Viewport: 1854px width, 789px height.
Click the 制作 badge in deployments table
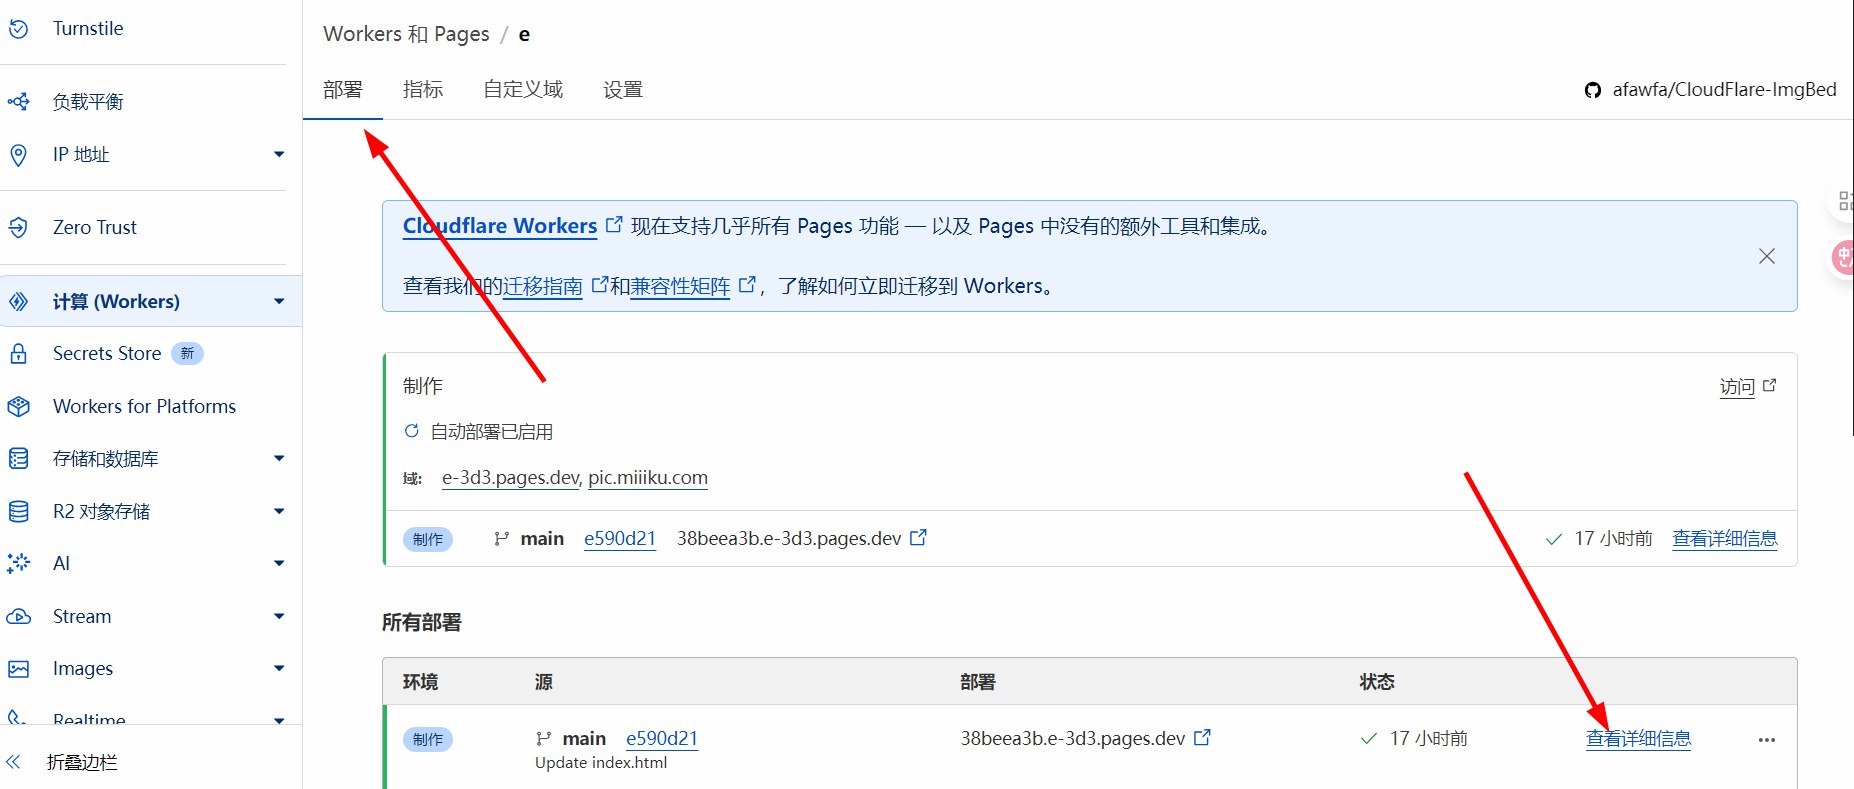[428, 739]
